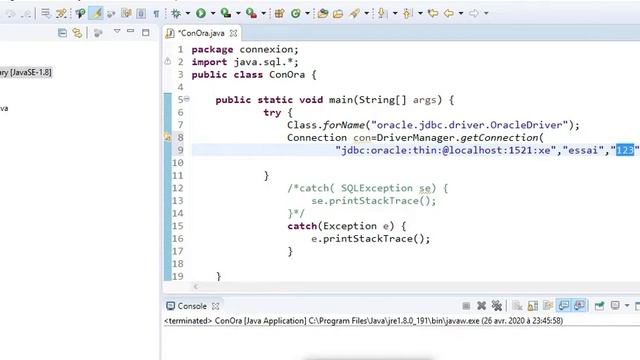Click the New Java Class icon
Viewport: 640px width, 360px height.
tap(296, 13)
